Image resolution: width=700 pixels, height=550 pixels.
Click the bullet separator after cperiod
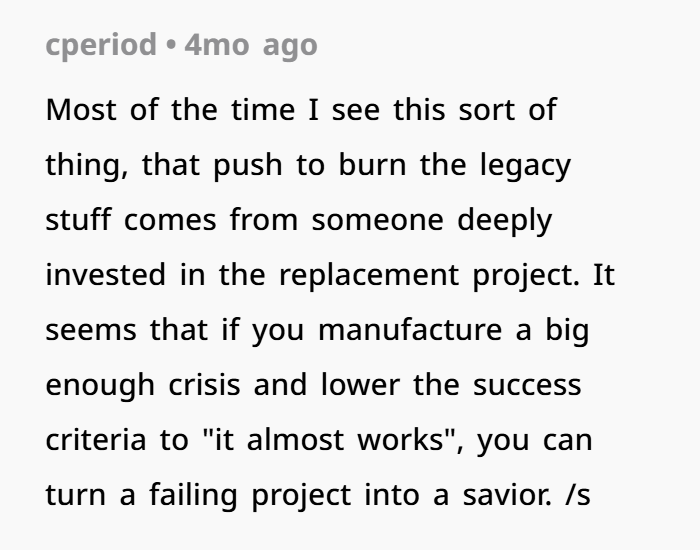[x=171, y=45]
